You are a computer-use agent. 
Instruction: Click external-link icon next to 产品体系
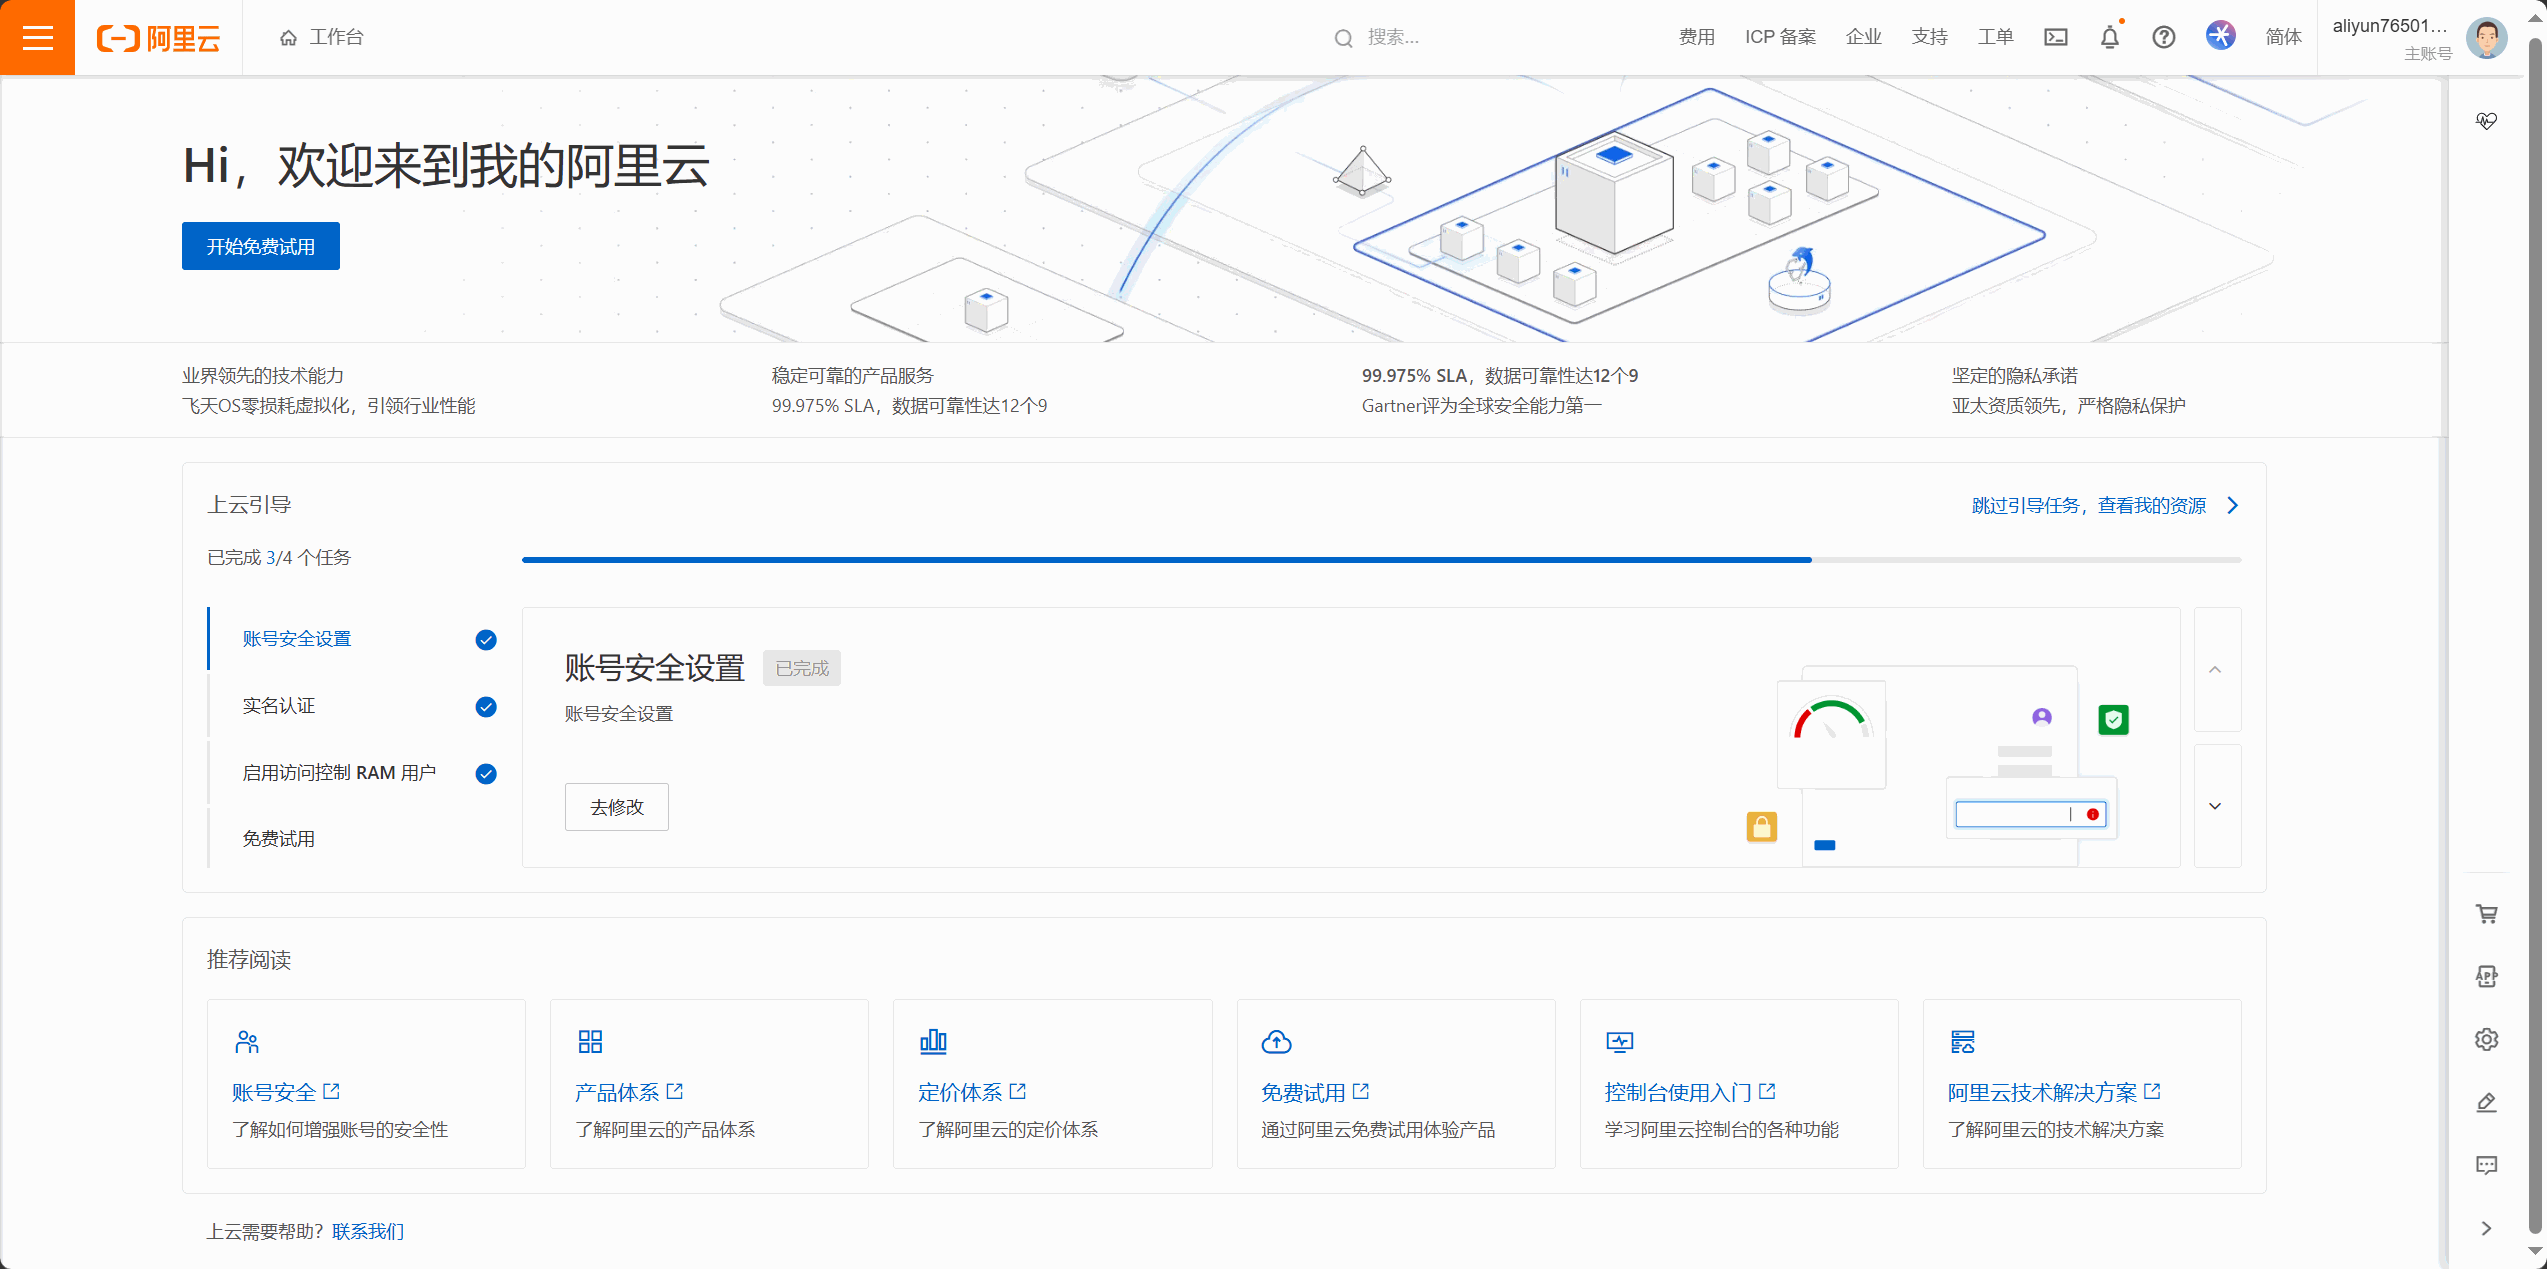pos(675,1091)
